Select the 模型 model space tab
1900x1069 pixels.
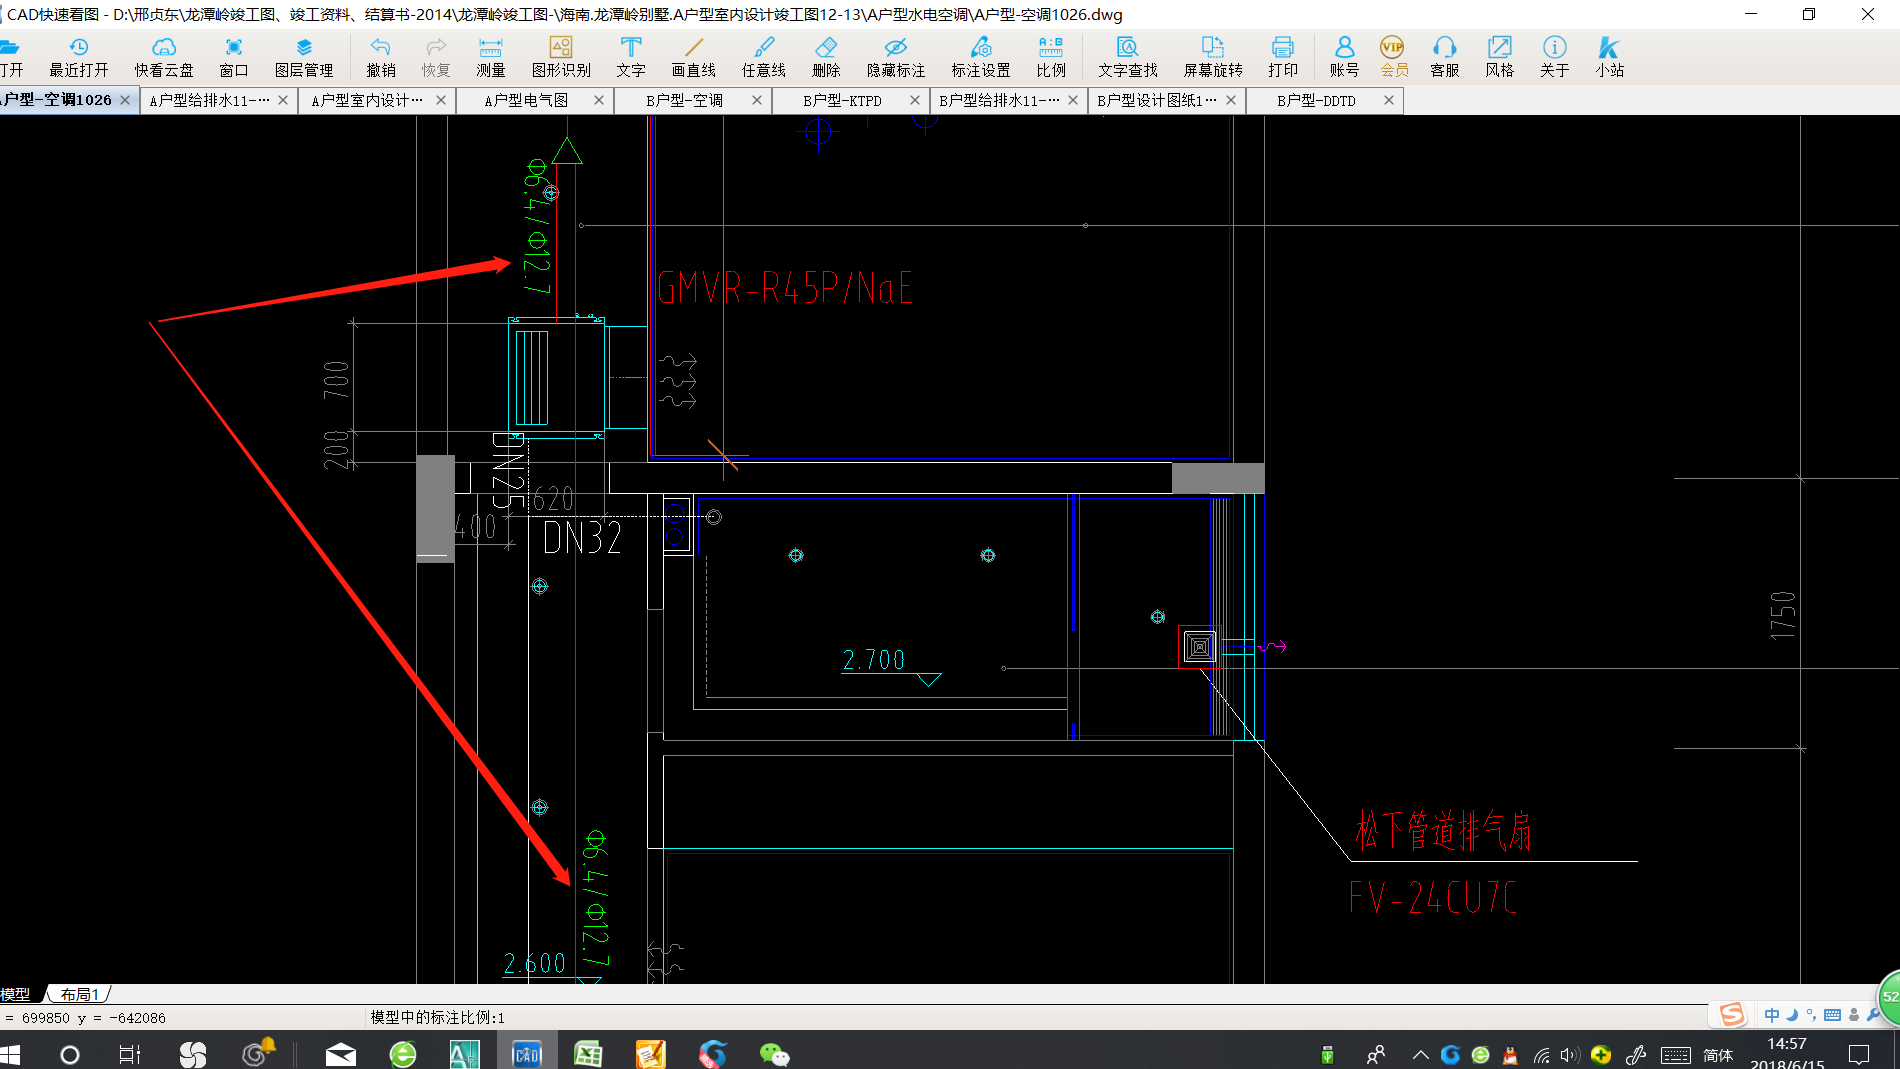click(17, 994)
